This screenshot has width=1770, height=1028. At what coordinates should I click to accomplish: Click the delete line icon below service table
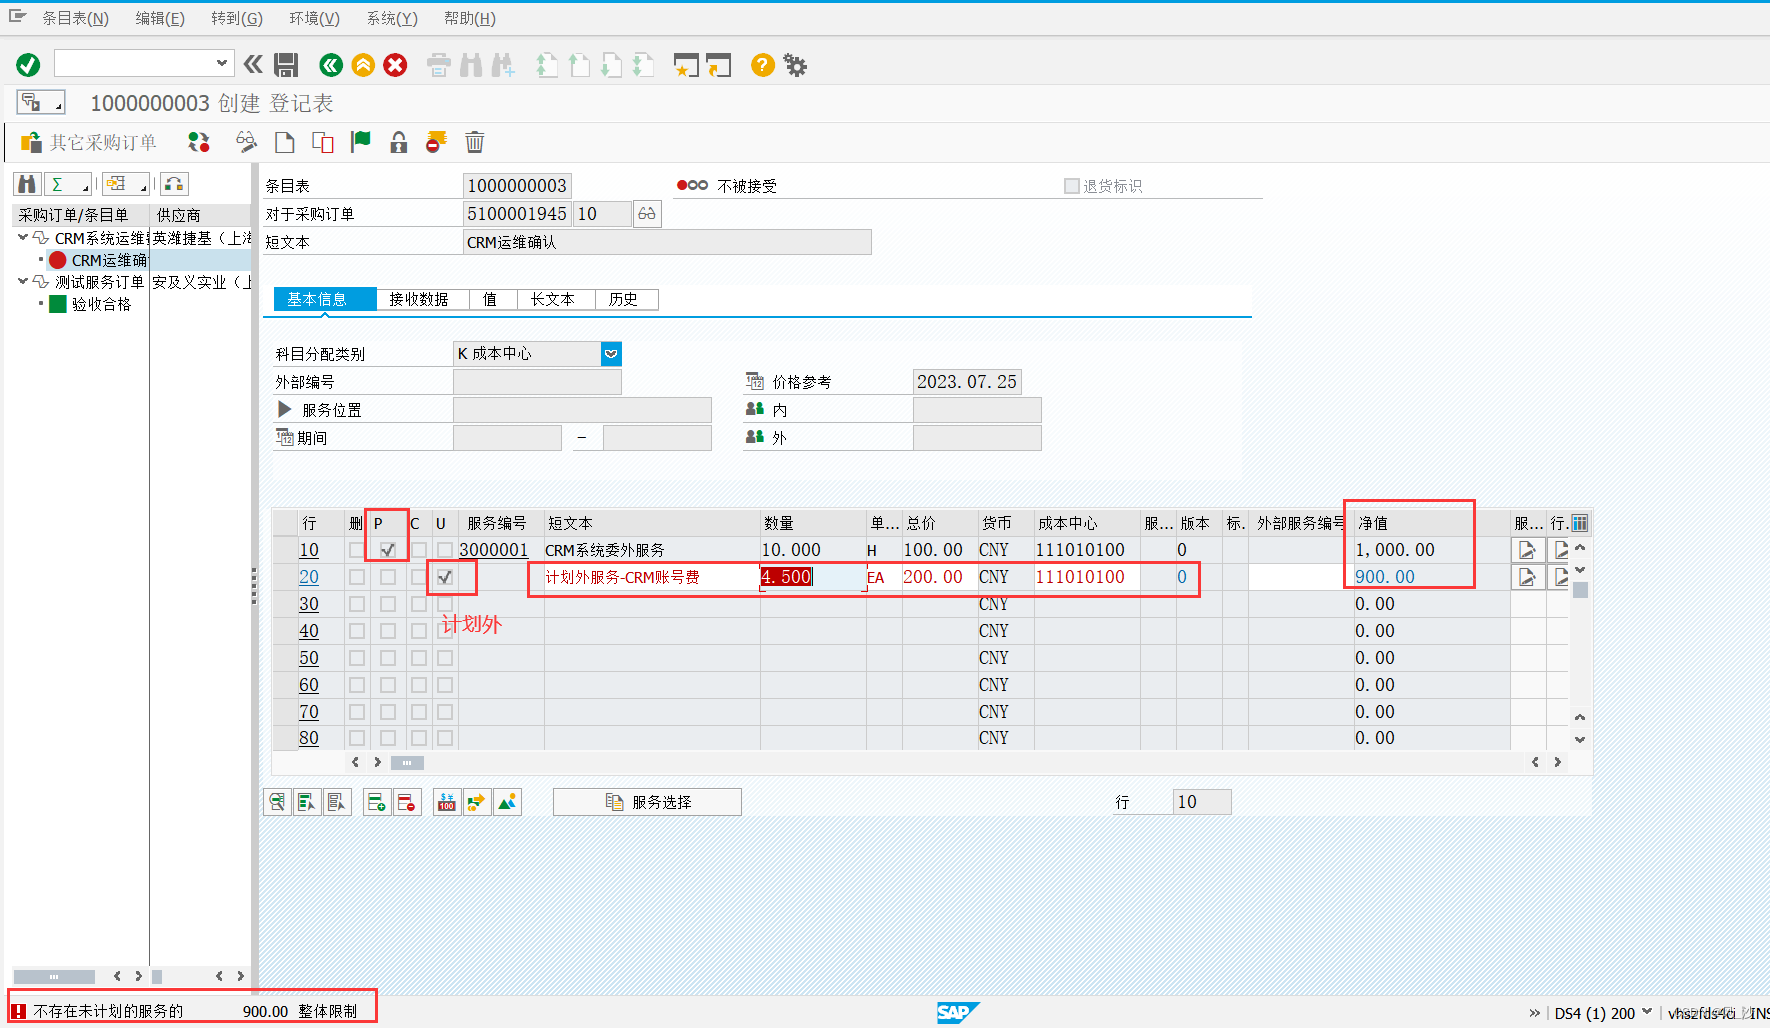point(407,802)
